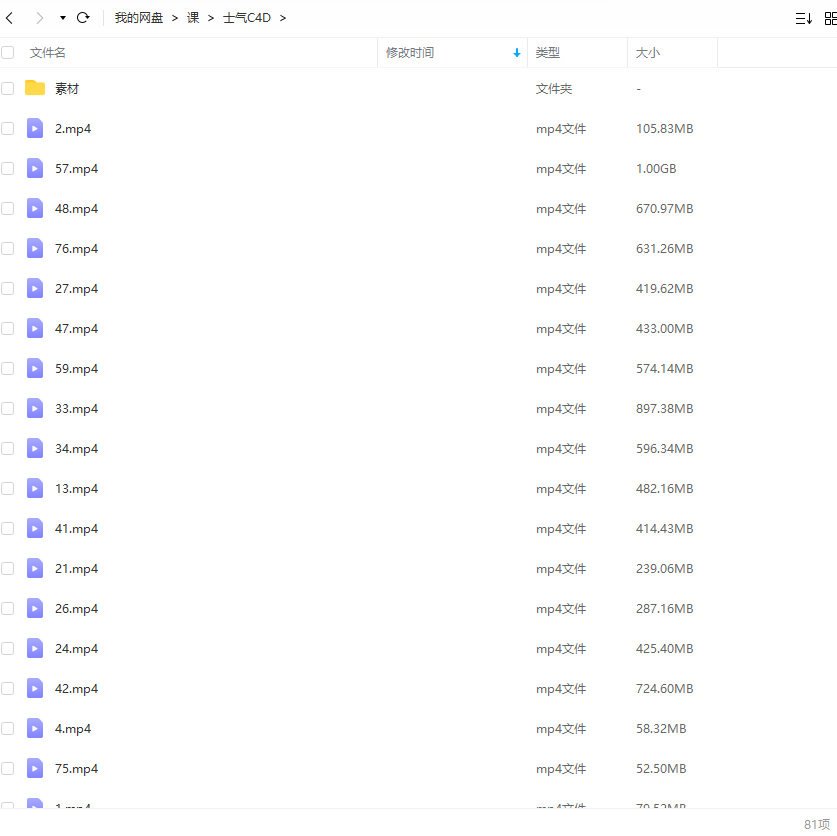This screenshot has width=837, height=836.
Task: Click the forward navigation arrow
Action: click(x=38, y=17)
